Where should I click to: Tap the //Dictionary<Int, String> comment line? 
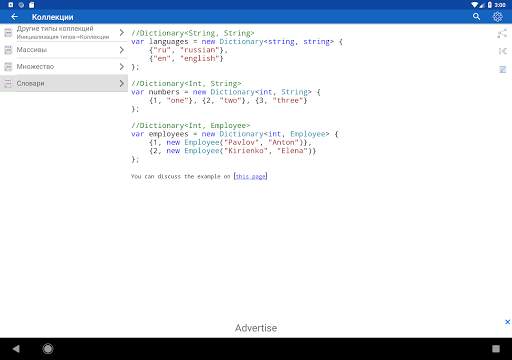186,83
